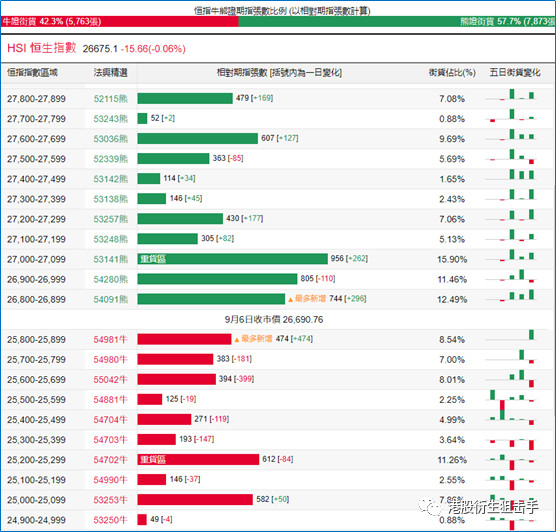Click the HSI 恒生指數 title
556x532 pixels.
coord(41,48)
